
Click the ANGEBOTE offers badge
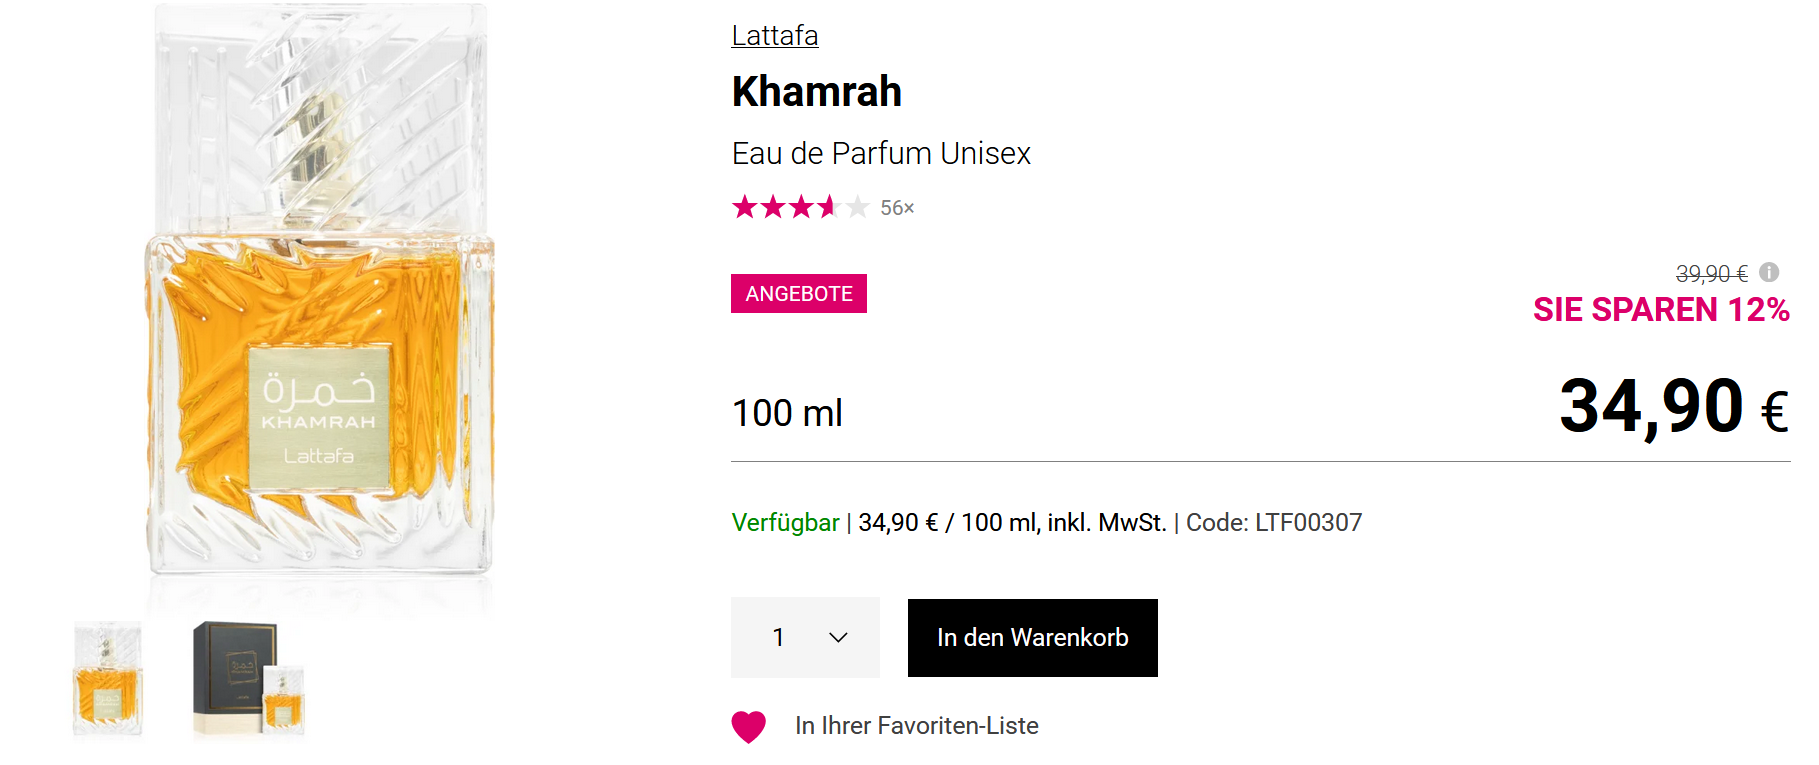pyautogui.click(x=798, y=294)
